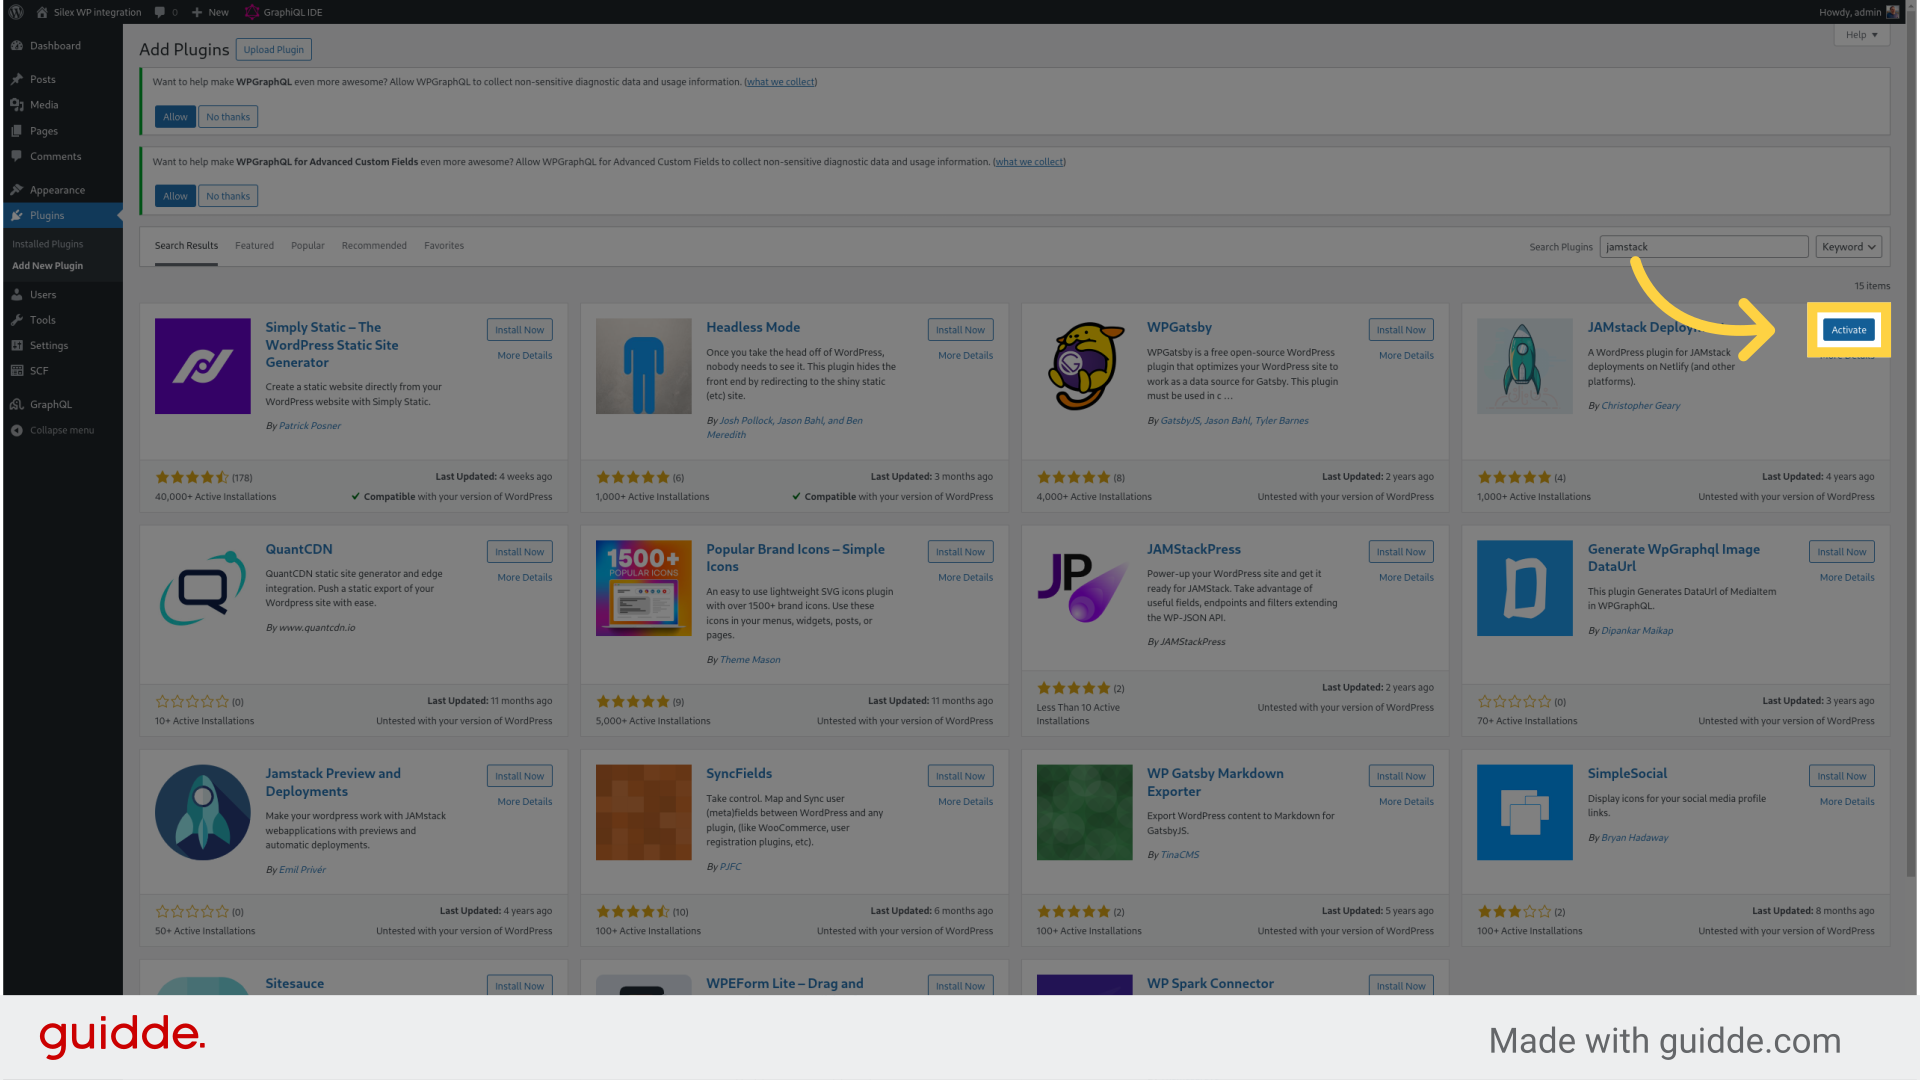Click No thanks on WPGraphQL notice
The image size is (1920, 1080).
point(228,117)
